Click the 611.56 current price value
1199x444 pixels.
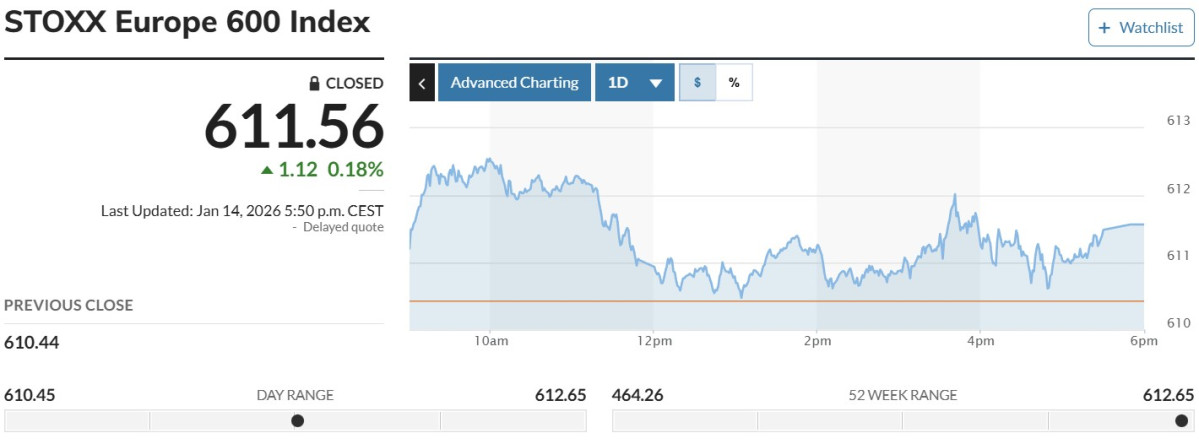pyautogui.click(x=294, y=127)
